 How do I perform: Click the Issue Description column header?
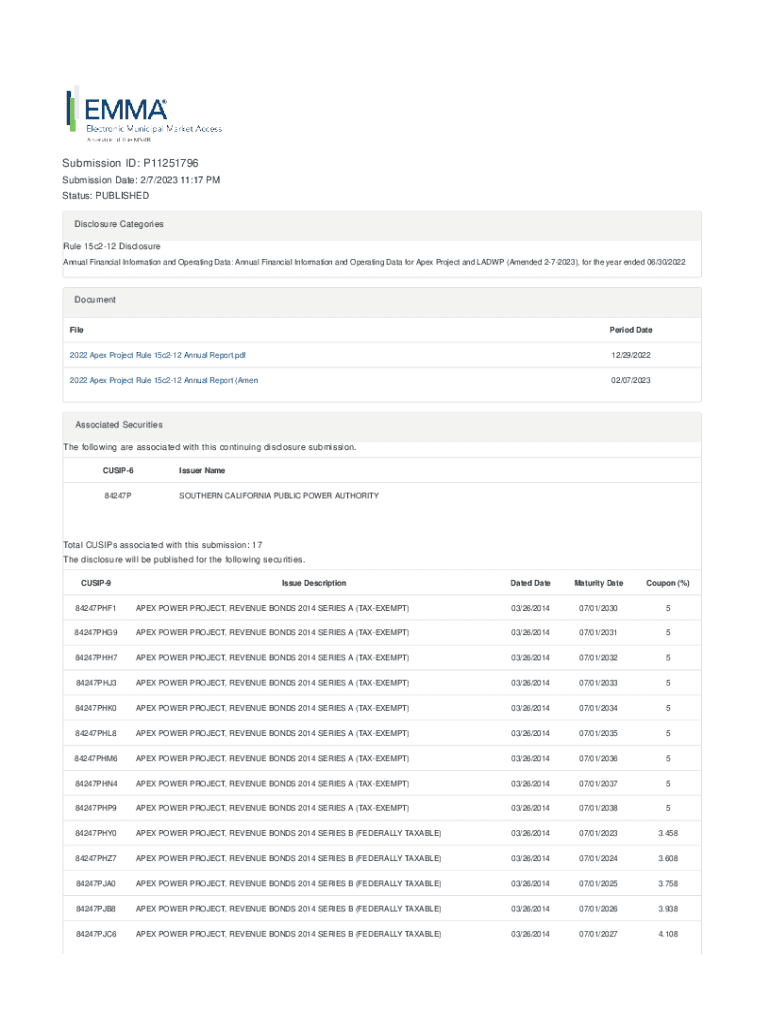(x=314, y=583)
